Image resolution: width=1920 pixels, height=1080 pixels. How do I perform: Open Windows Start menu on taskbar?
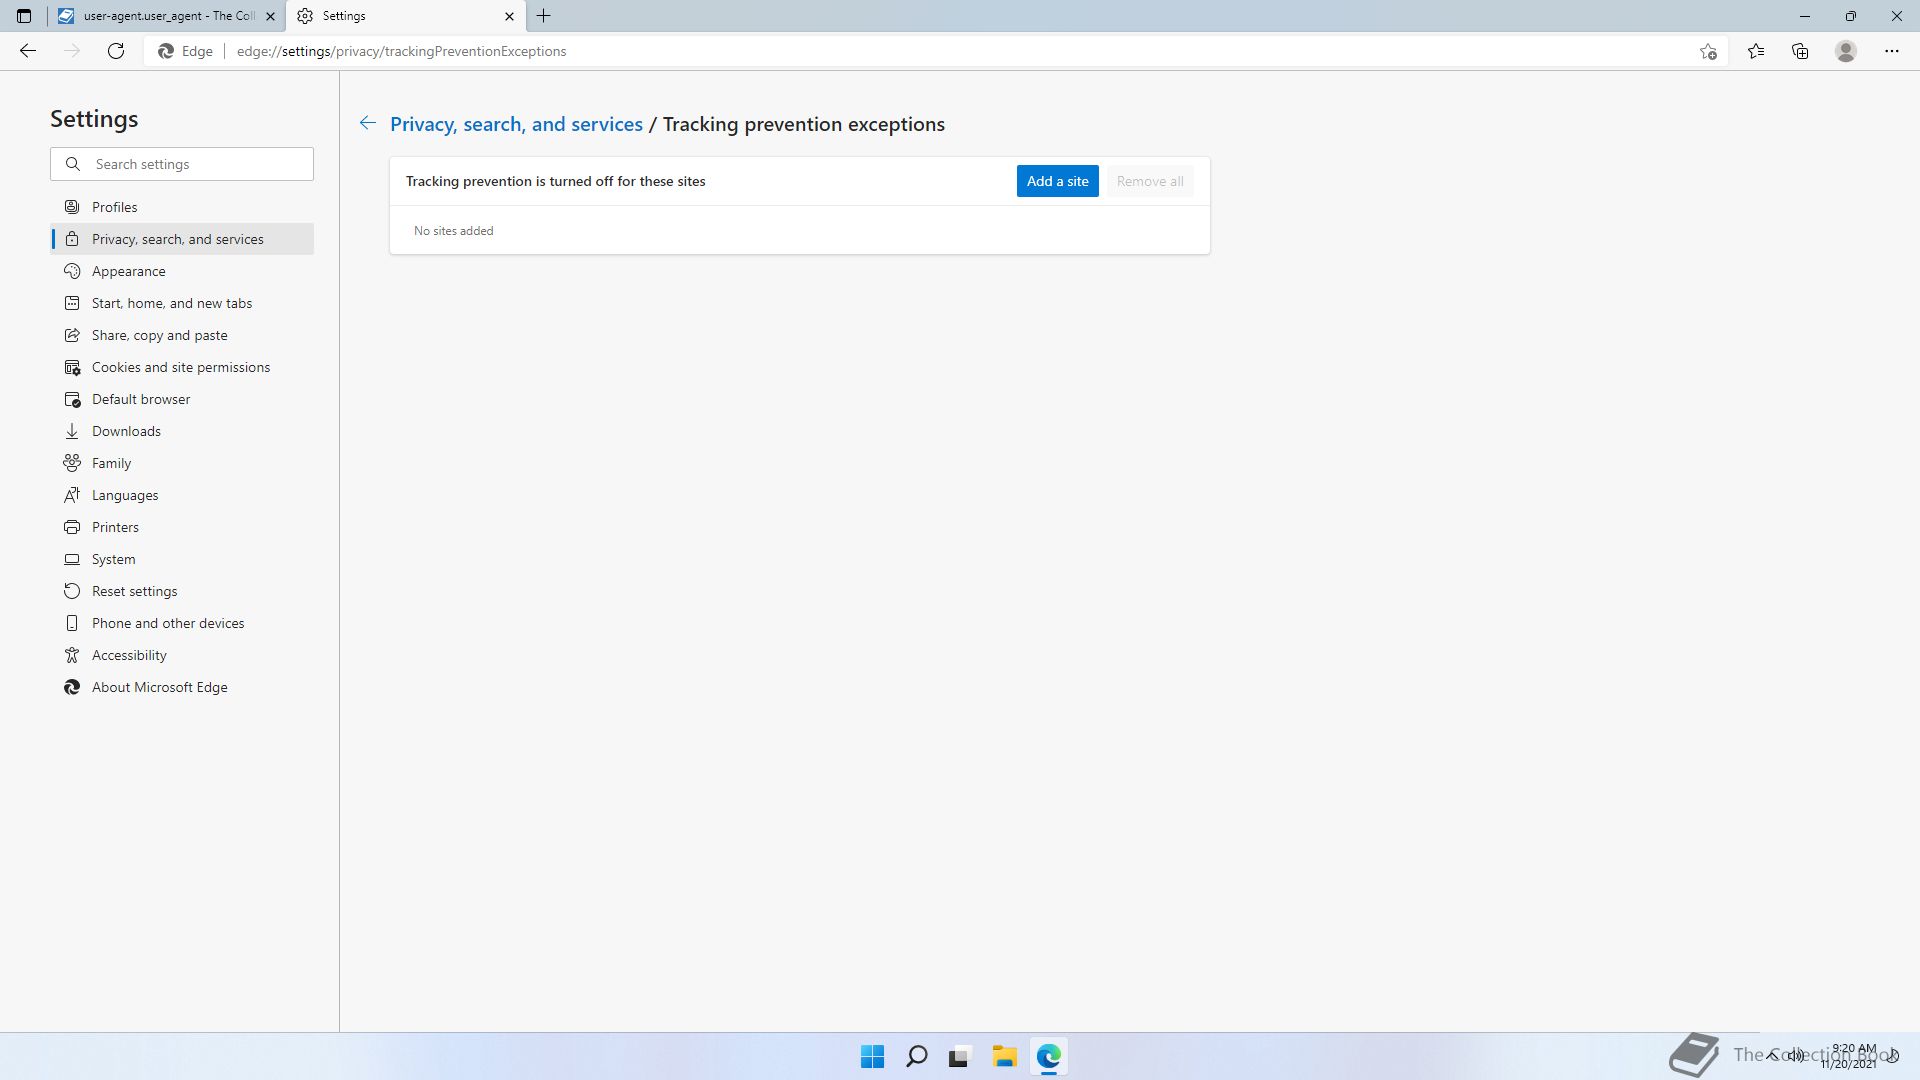click(872, 1056)
